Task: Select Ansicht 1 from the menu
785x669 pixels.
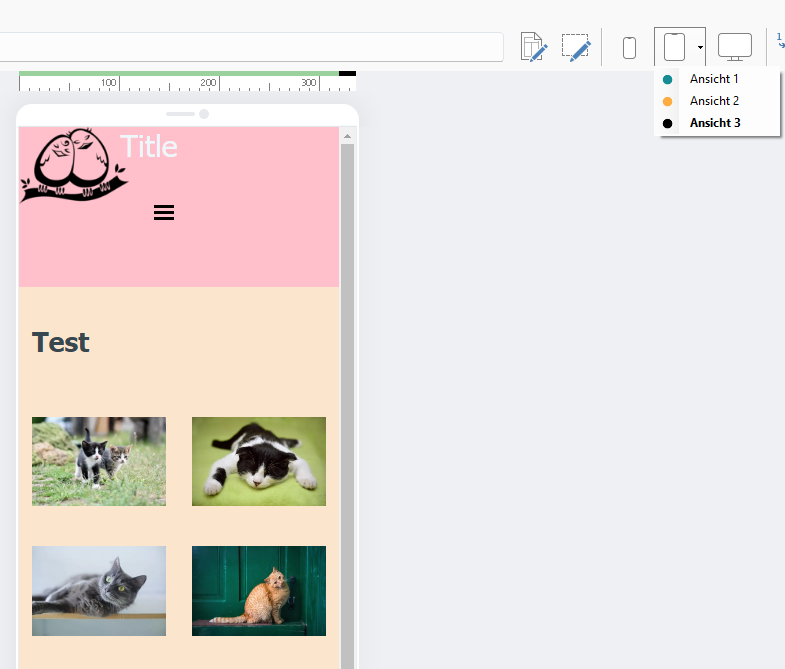Action: 714,78
